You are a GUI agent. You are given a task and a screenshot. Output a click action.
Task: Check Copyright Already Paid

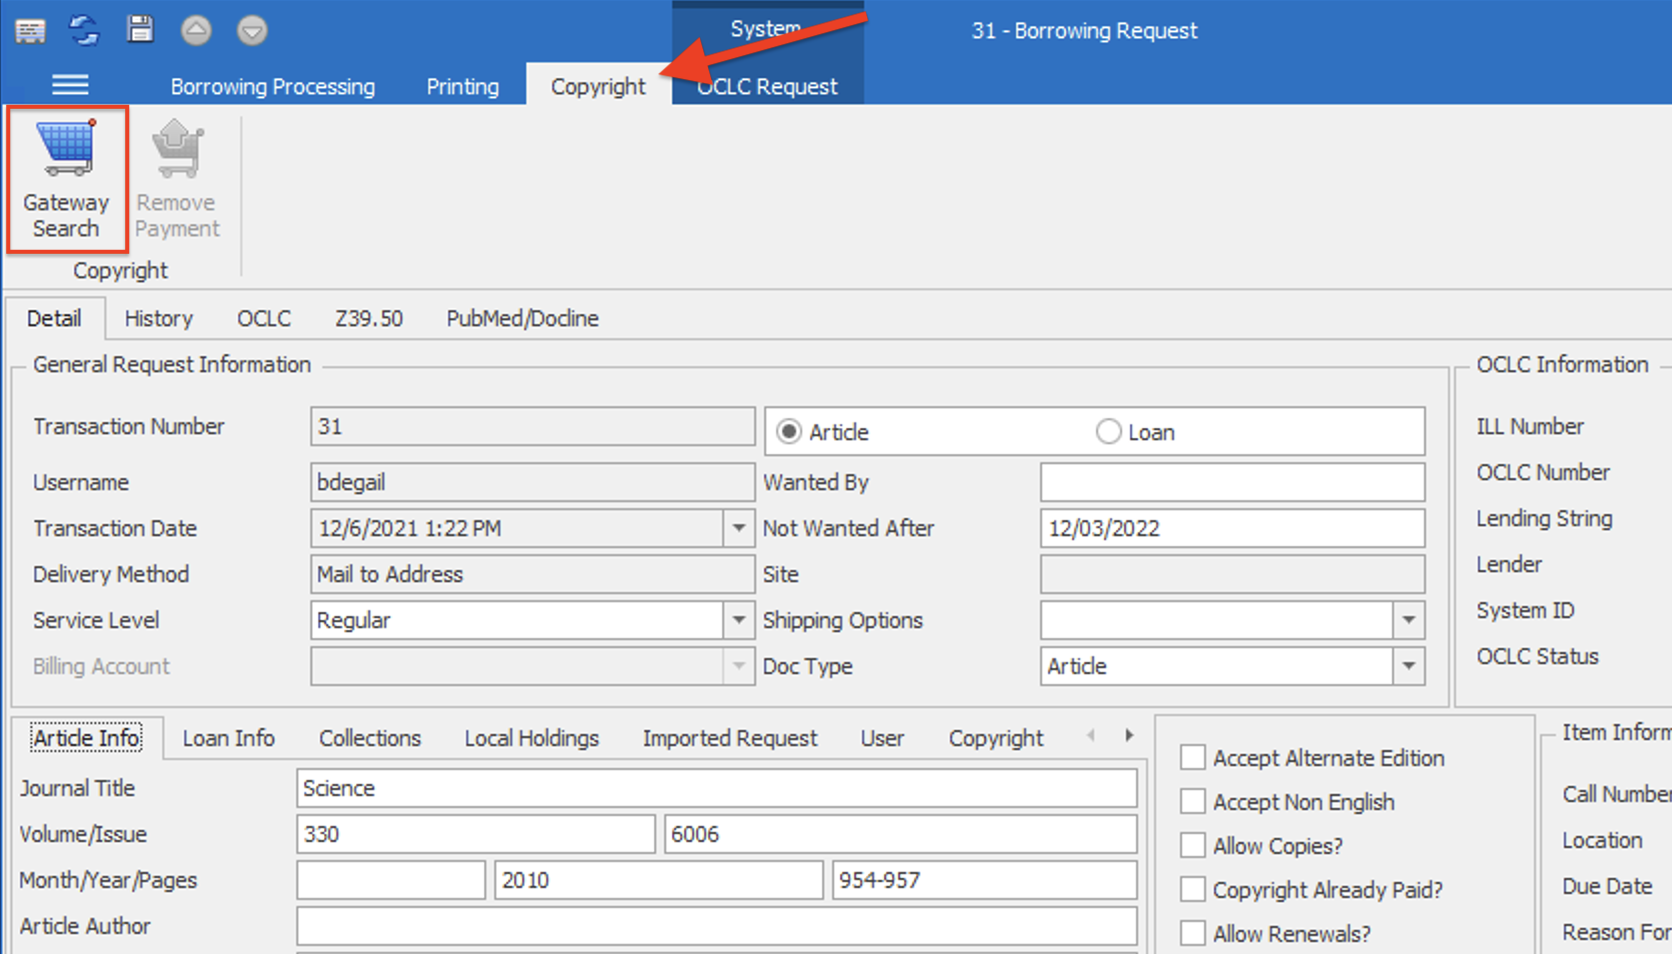click(x=1192, y=889)
